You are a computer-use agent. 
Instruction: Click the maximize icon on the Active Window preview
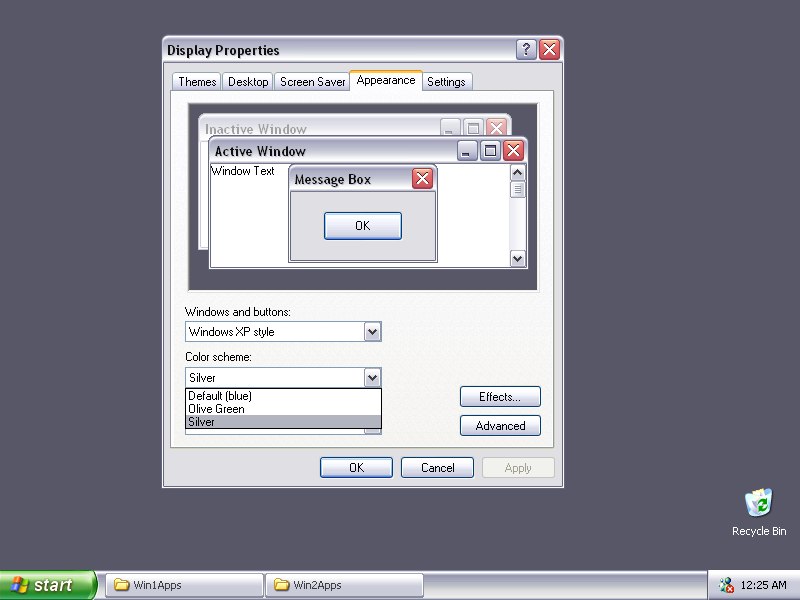[490, 150]
